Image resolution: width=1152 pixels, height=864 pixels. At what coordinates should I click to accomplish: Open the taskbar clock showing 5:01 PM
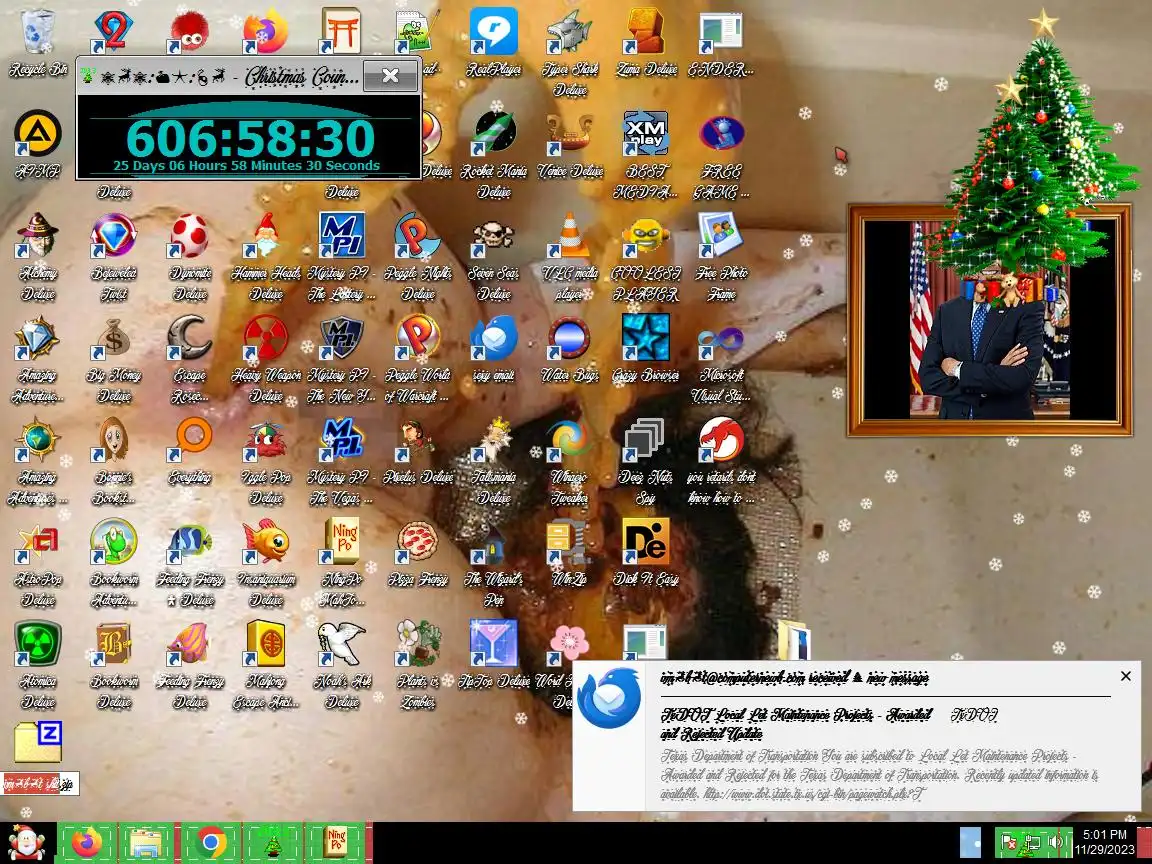tap(1105, 842)
